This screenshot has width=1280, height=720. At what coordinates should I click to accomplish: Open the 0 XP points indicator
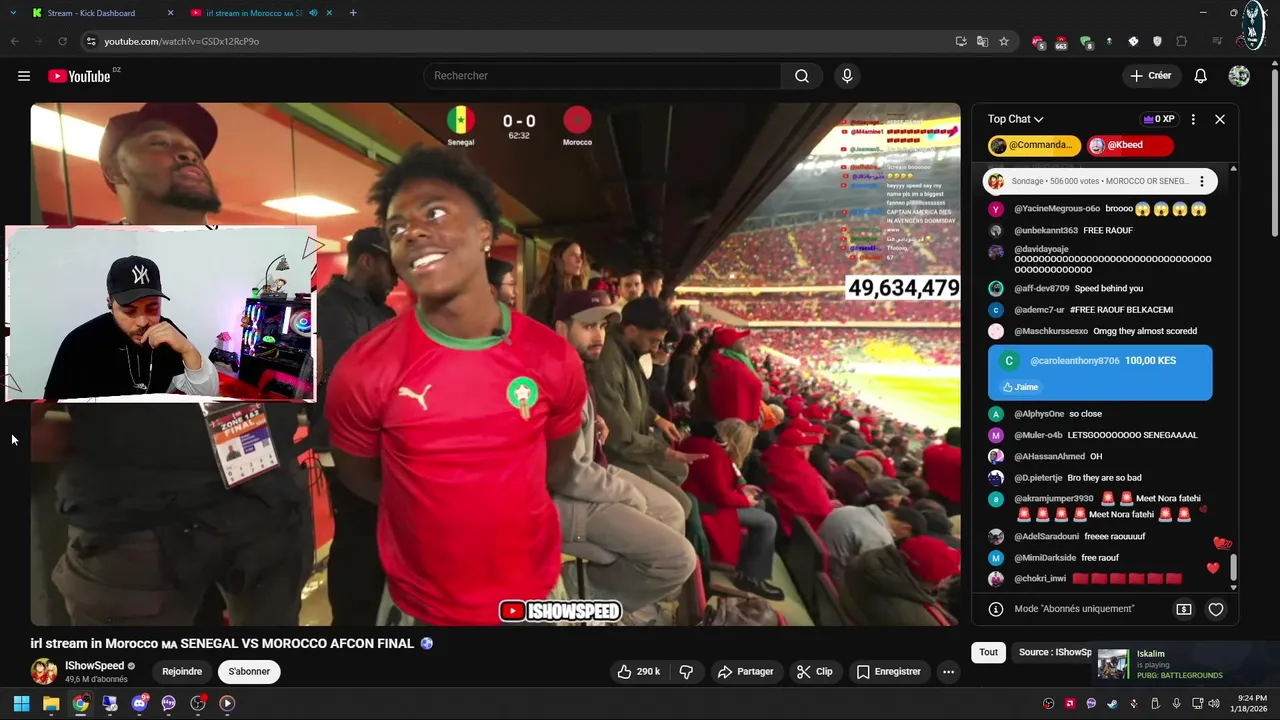pyautogui.click(x=1159, y=119)
